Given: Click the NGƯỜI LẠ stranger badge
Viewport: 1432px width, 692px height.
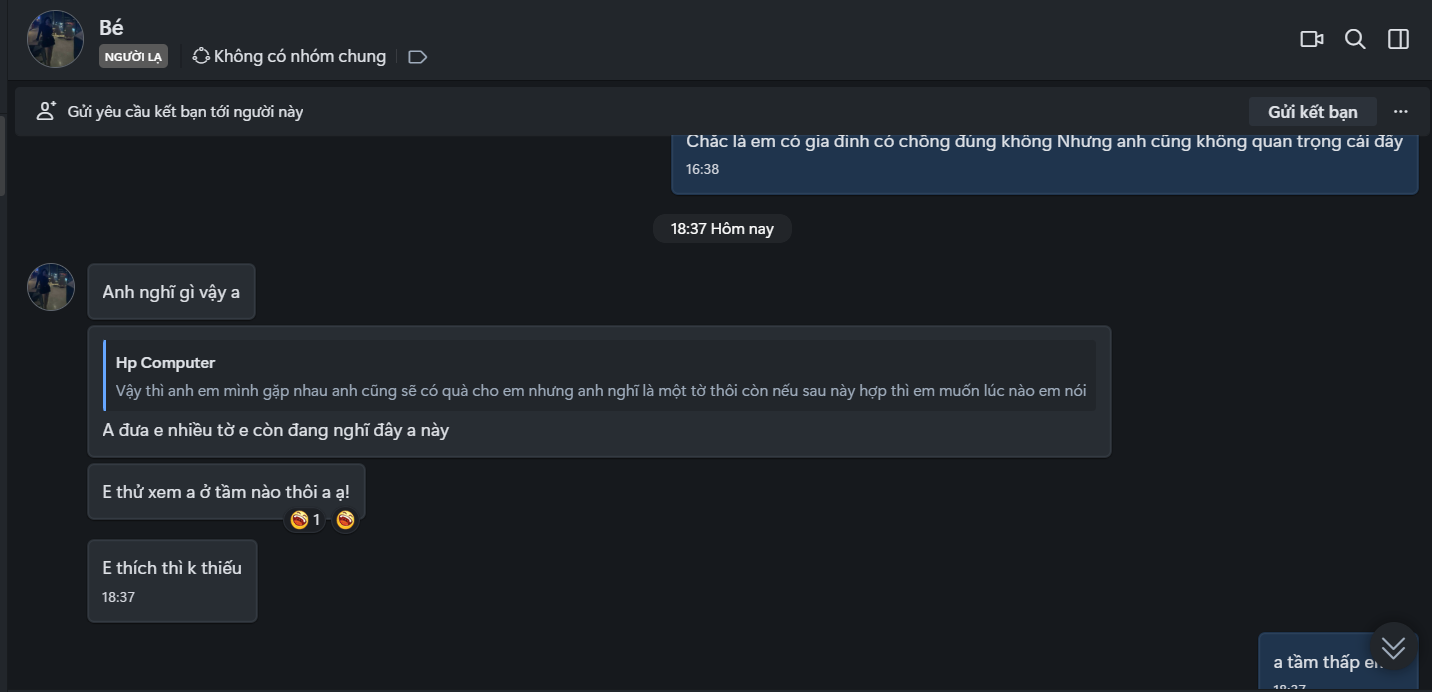Looking at the screenshot, I should click(x=133, y=57).
